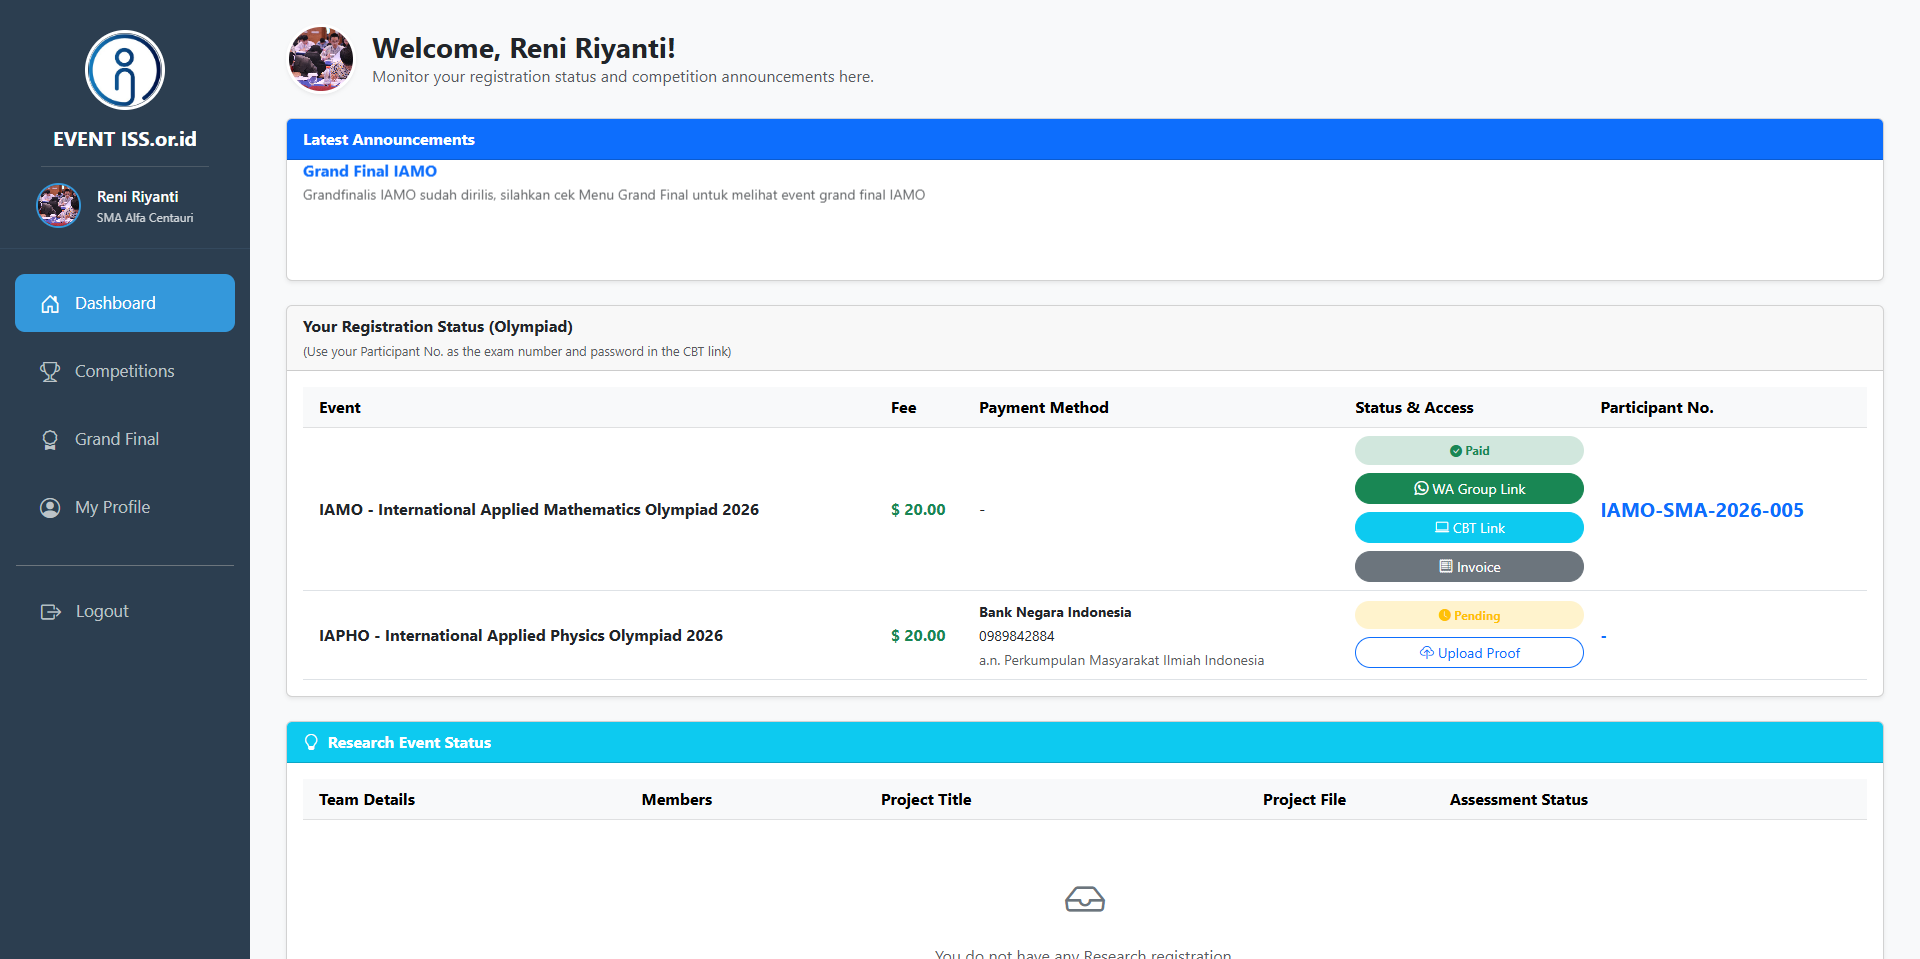Click the green check icon on Paid badge
This screenshot has height=959, width=1920.
1456,451
